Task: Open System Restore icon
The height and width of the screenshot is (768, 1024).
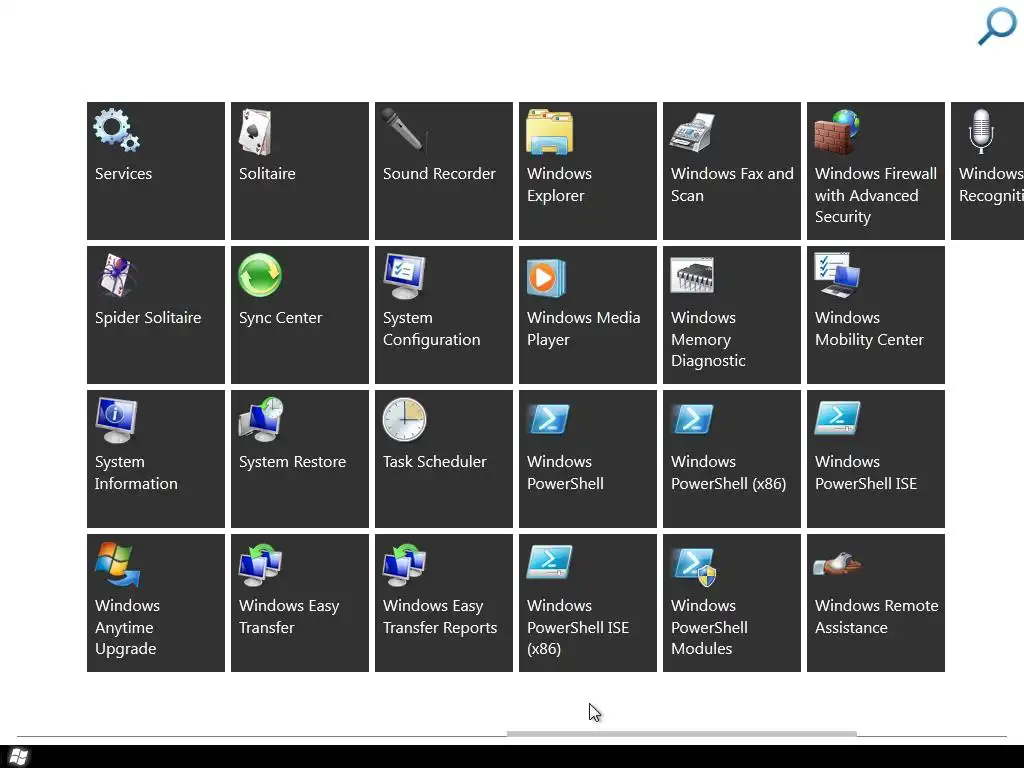Action: point(261,419)
